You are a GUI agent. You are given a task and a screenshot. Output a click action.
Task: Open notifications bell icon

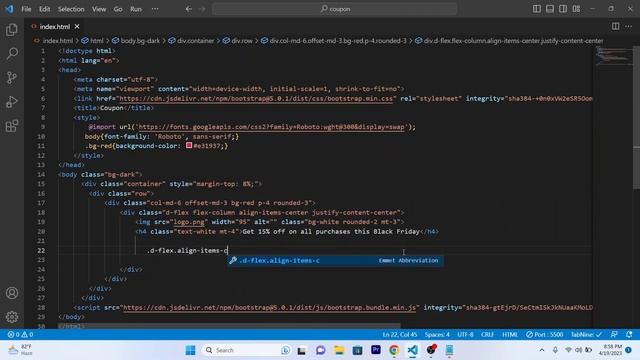click(629, 334)
